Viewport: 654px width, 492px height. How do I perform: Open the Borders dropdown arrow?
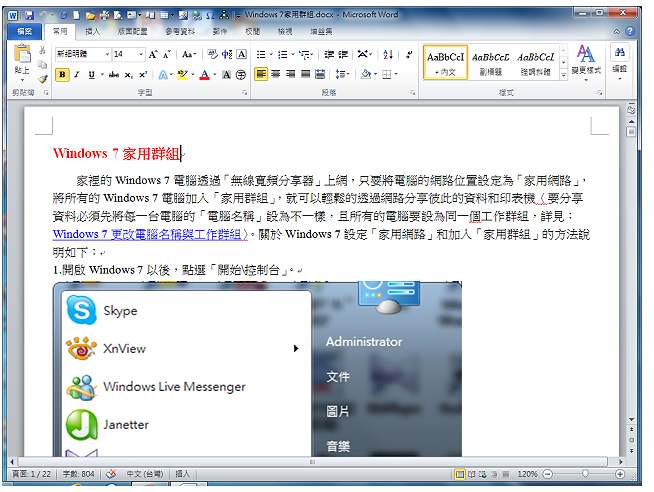[x=396, y=75]
